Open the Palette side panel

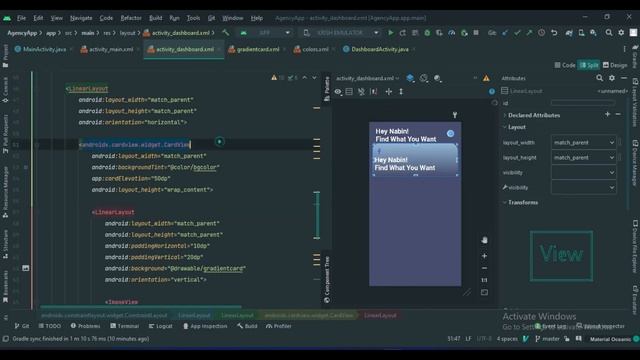pos(327,89)
